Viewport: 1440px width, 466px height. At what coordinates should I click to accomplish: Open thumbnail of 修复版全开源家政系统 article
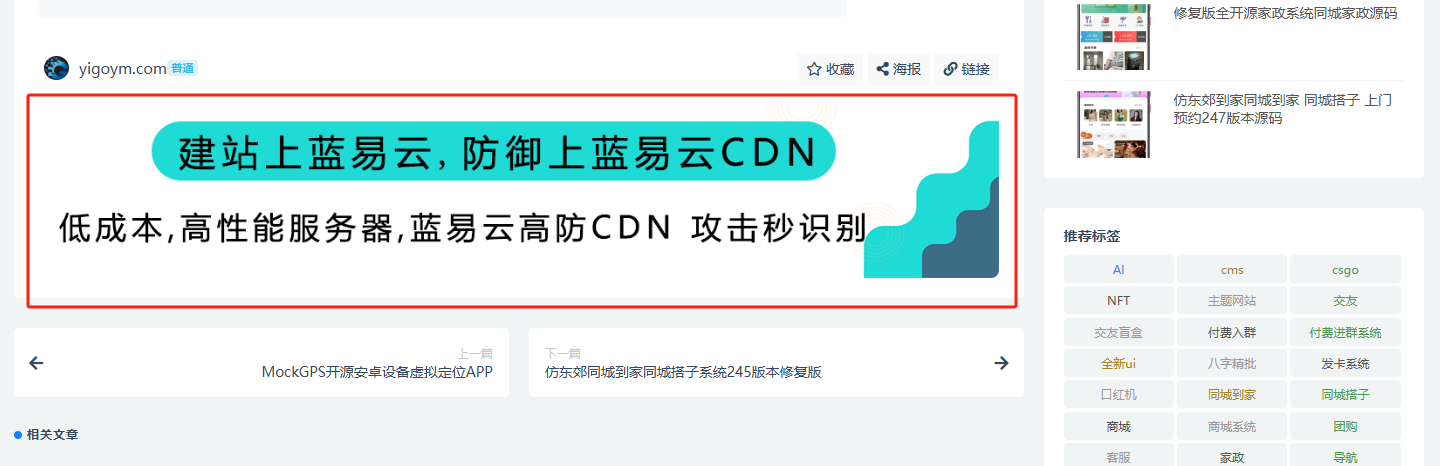(1113, 36)
